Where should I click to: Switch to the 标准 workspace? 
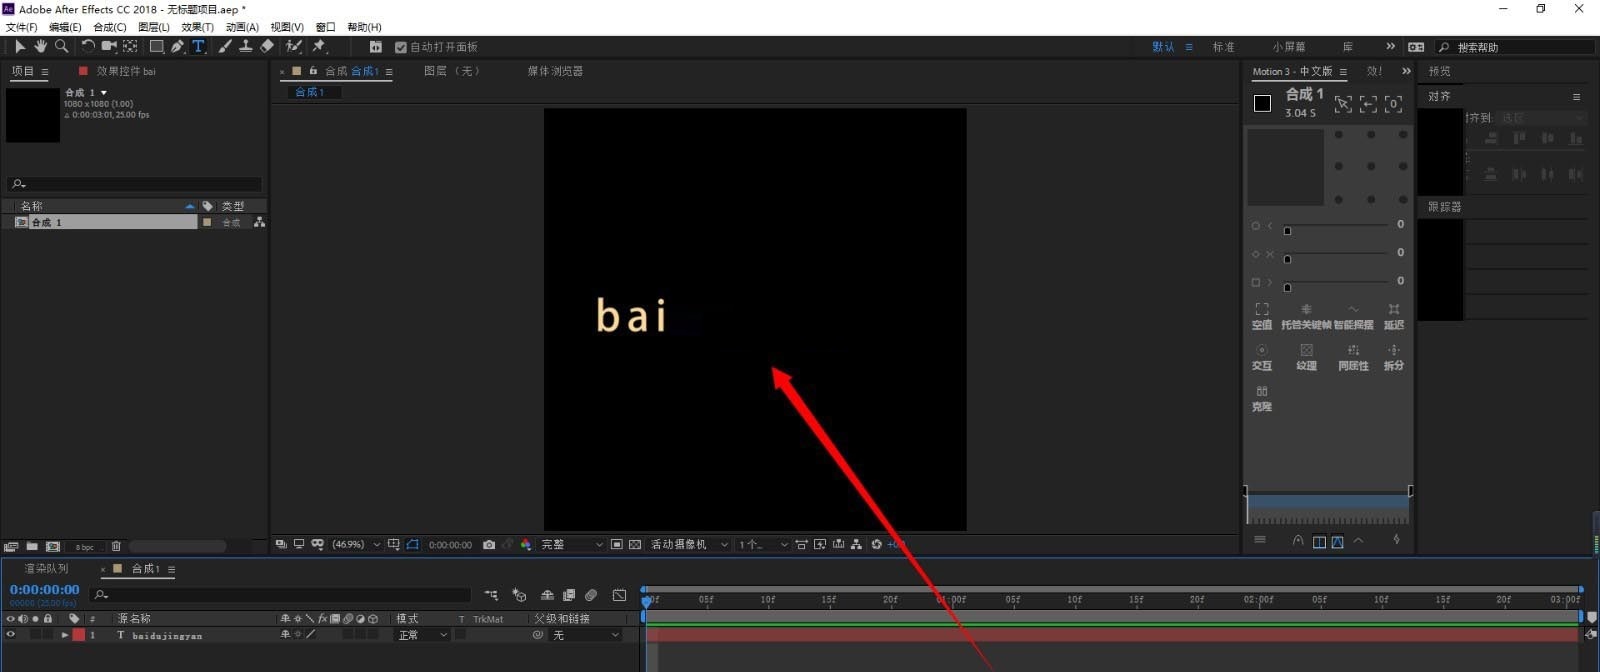[1223, 47]
